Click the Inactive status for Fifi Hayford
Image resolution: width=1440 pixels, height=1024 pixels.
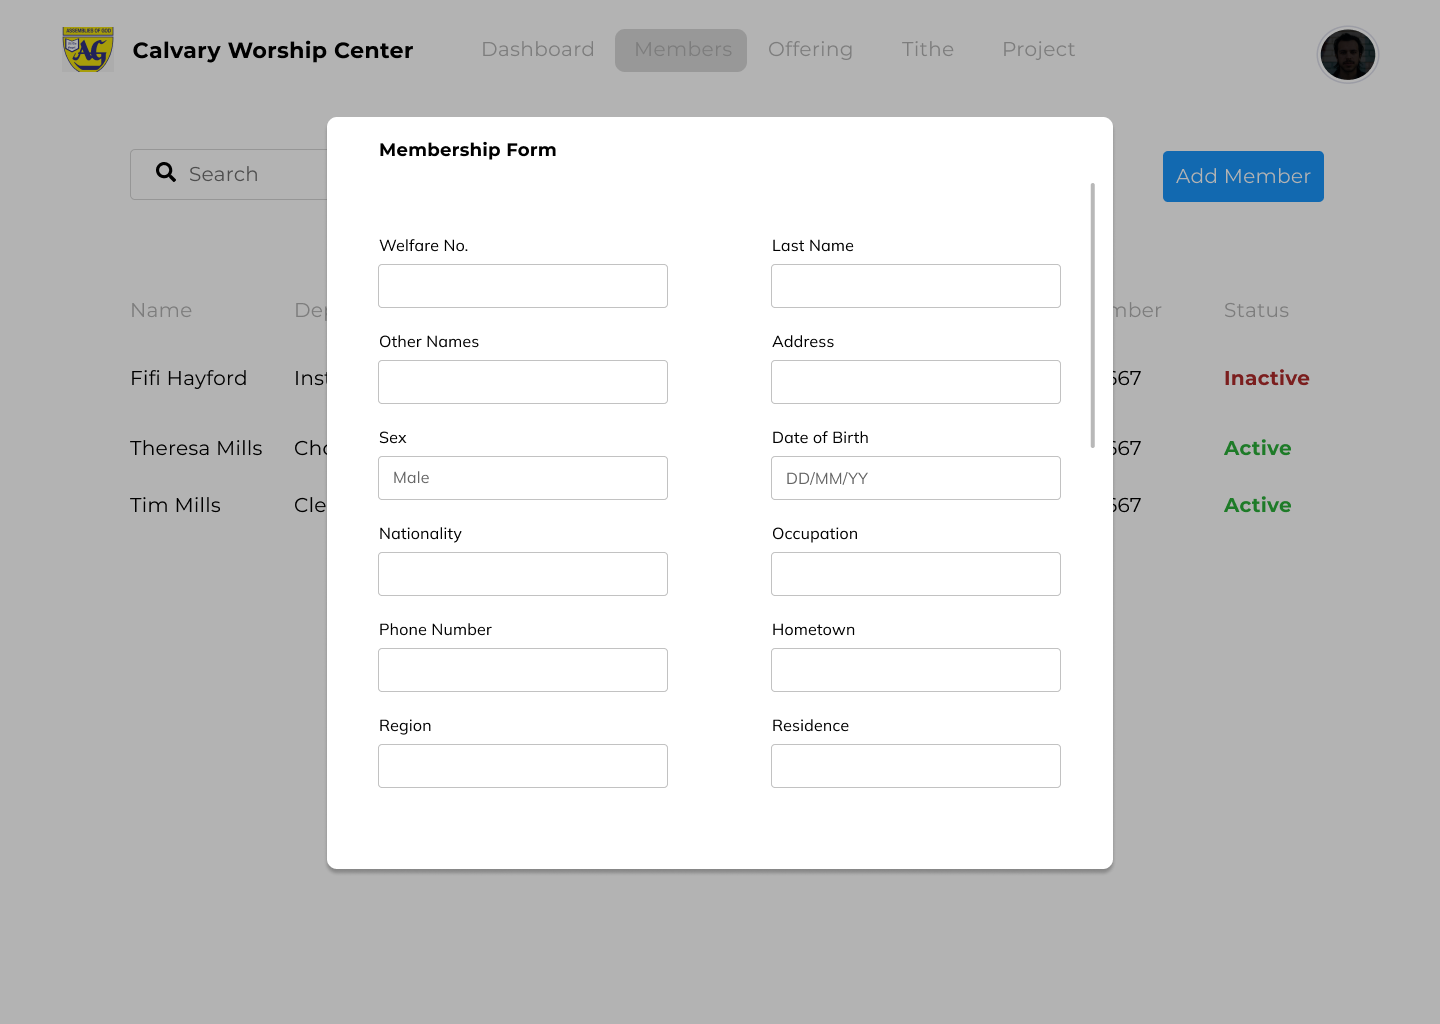point(1266,378)
